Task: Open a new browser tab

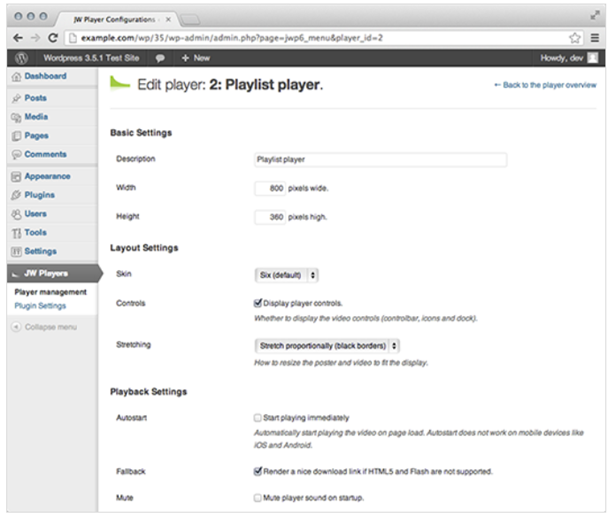Action: [190, 19]
